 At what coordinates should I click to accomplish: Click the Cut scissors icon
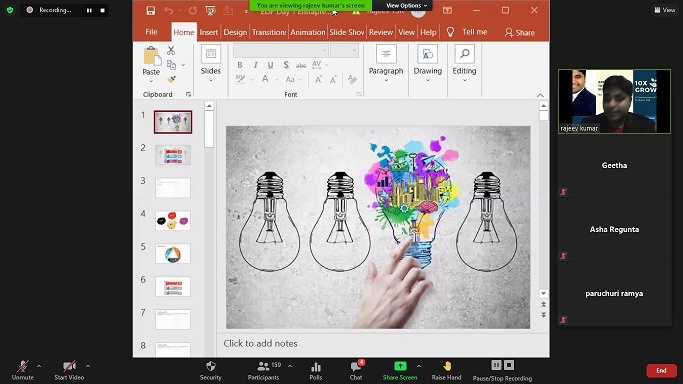pos(171,51)
